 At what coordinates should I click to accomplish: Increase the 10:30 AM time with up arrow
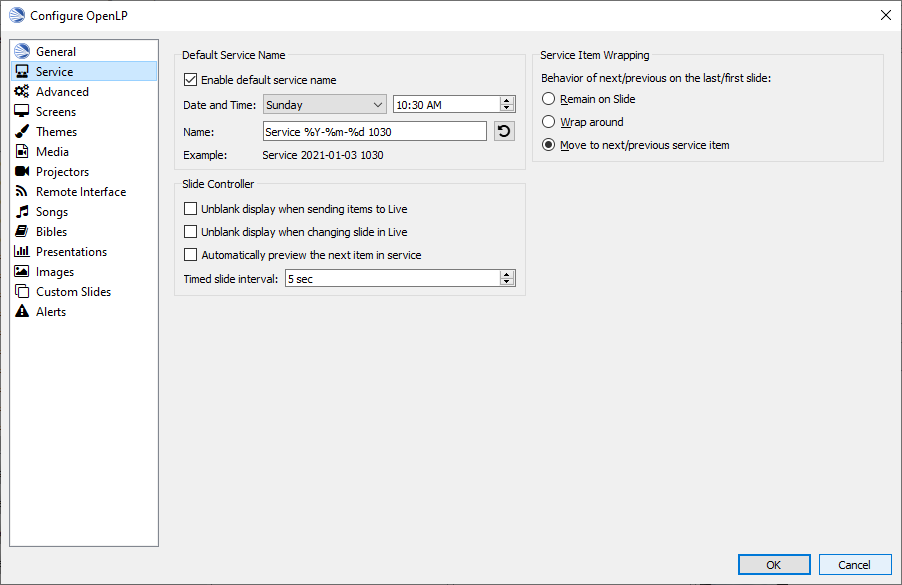pos(507,101)
